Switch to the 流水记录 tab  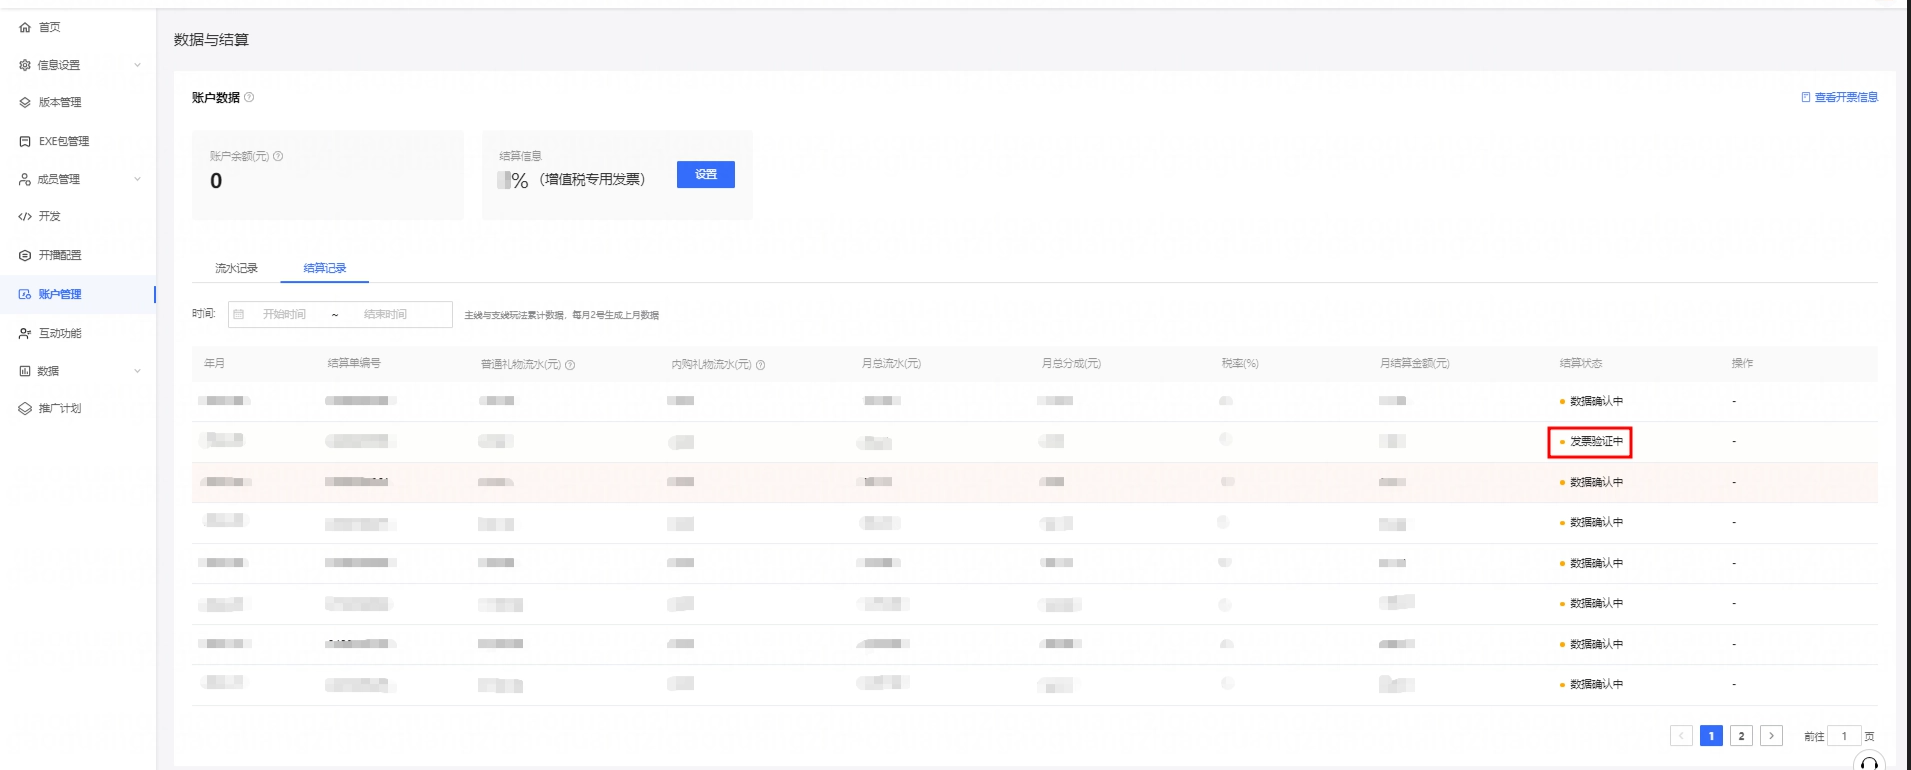pos(236,268)
